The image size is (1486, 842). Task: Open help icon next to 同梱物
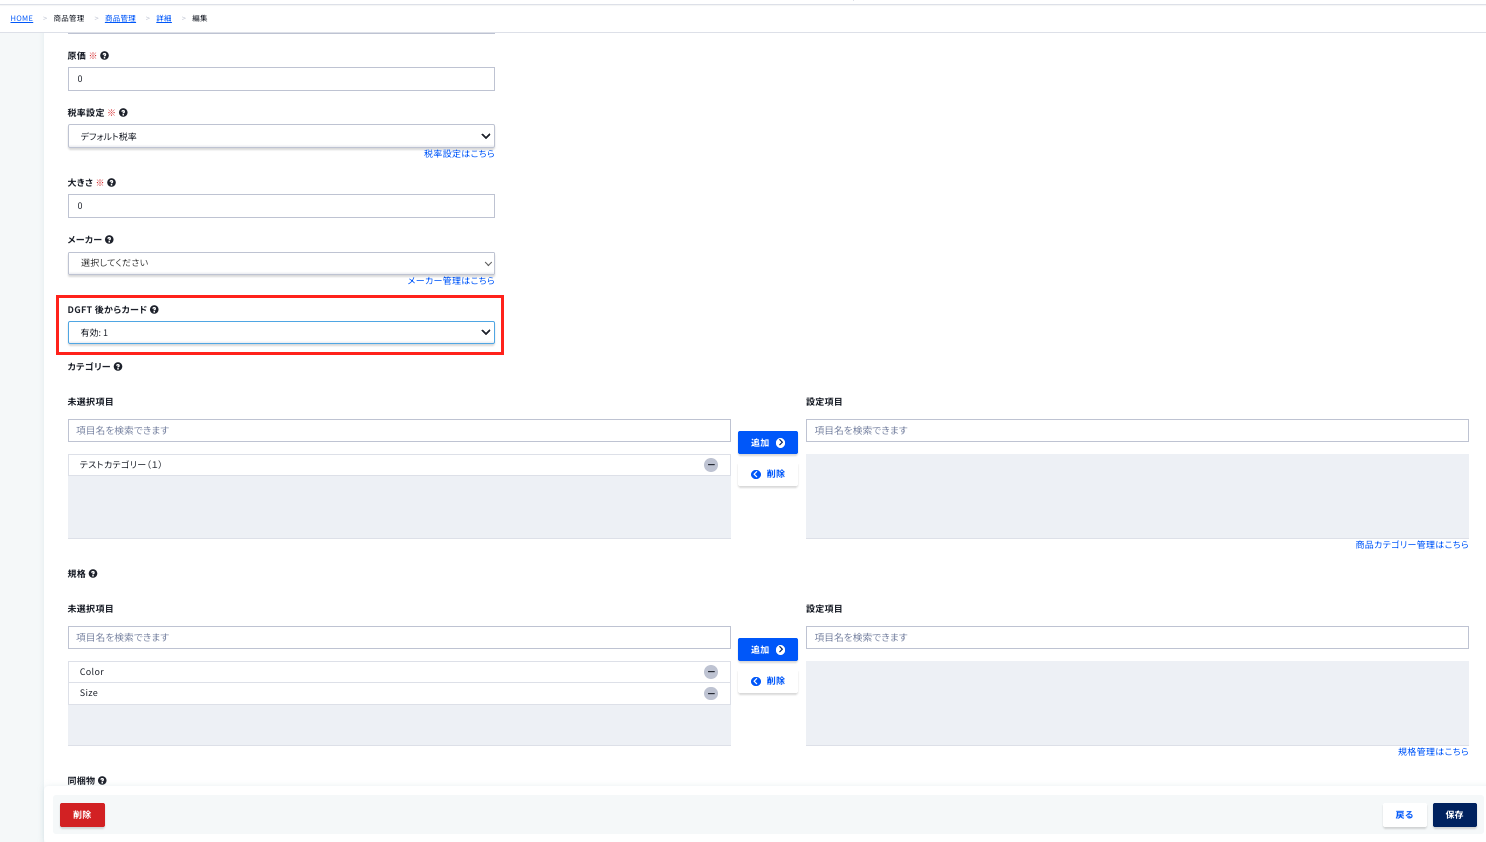[102, 781]
